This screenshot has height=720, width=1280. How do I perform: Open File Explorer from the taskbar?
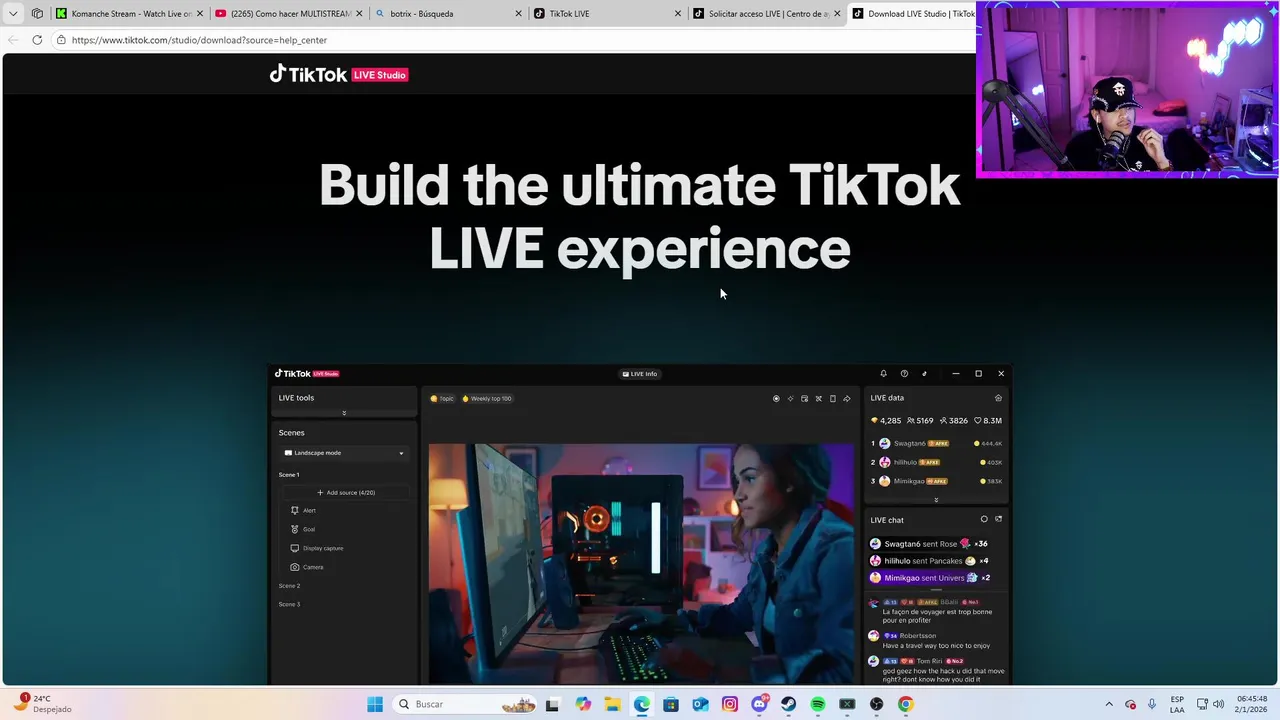612,704
